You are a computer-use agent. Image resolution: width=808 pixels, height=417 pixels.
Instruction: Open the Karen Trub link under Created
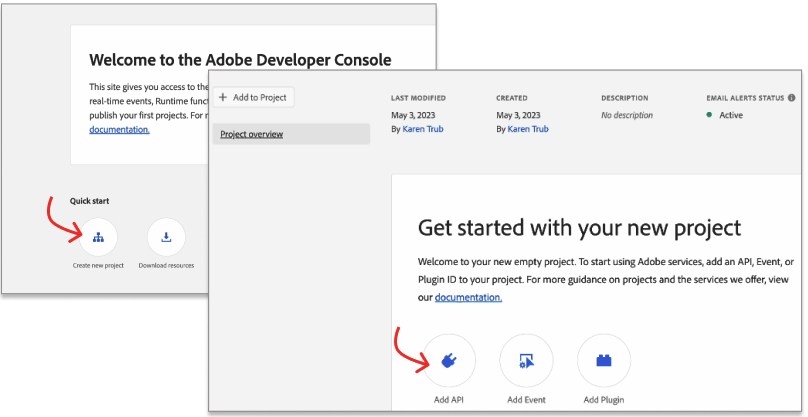[528, 129]
